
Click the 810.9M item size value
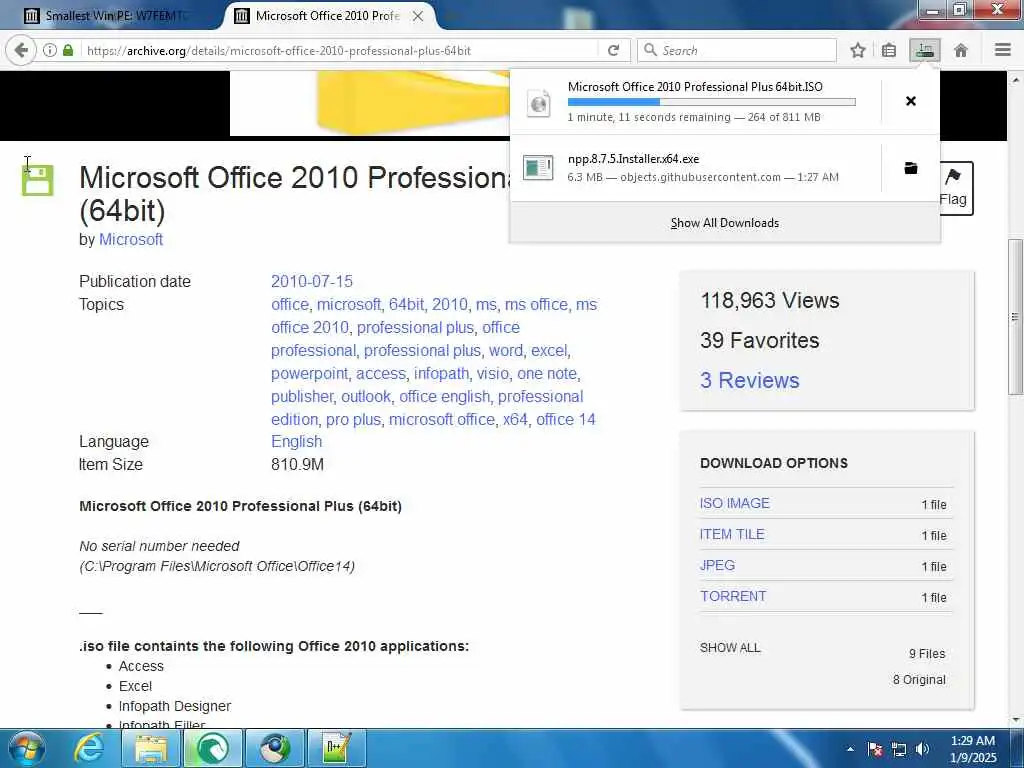[x=297, y=464]
